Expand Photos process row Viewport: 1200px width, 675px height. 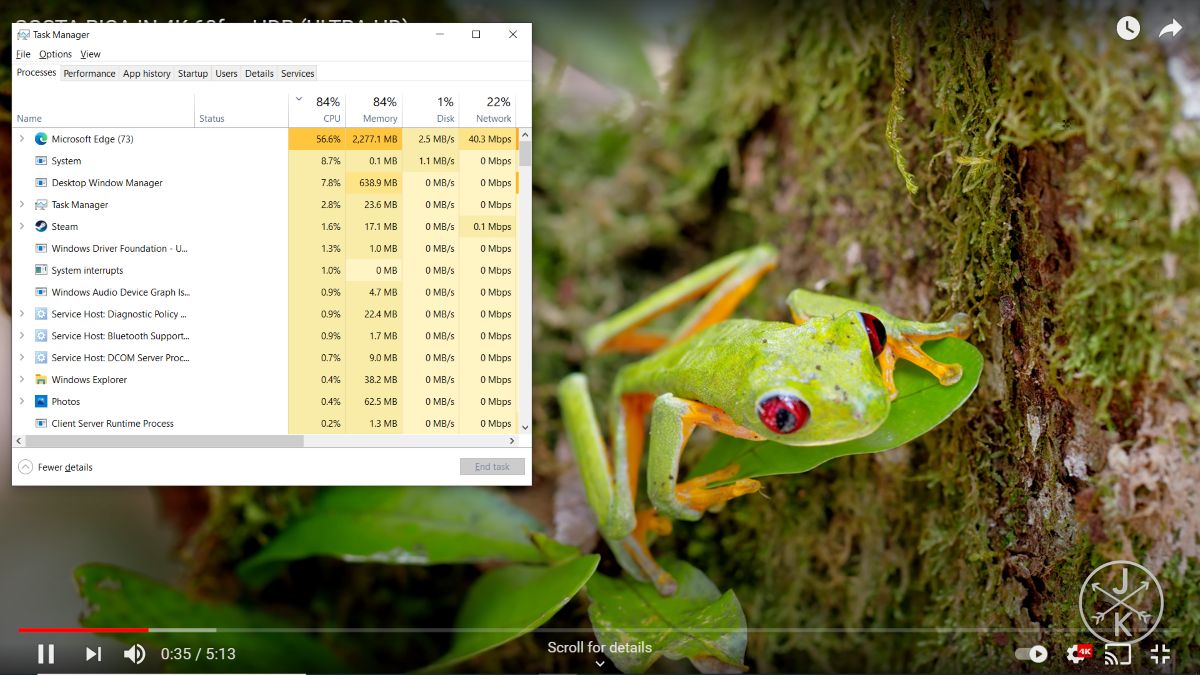tap(22, 402)
